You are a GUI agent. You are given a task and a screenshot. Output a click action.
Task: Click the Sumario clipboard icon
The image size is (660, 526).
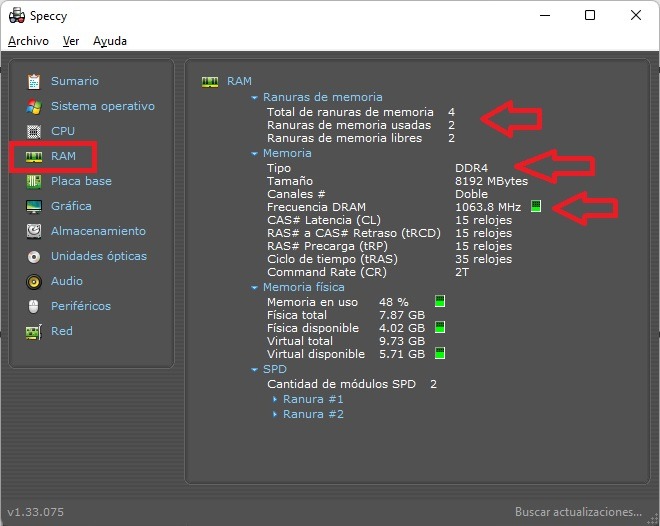coord(34,82)
